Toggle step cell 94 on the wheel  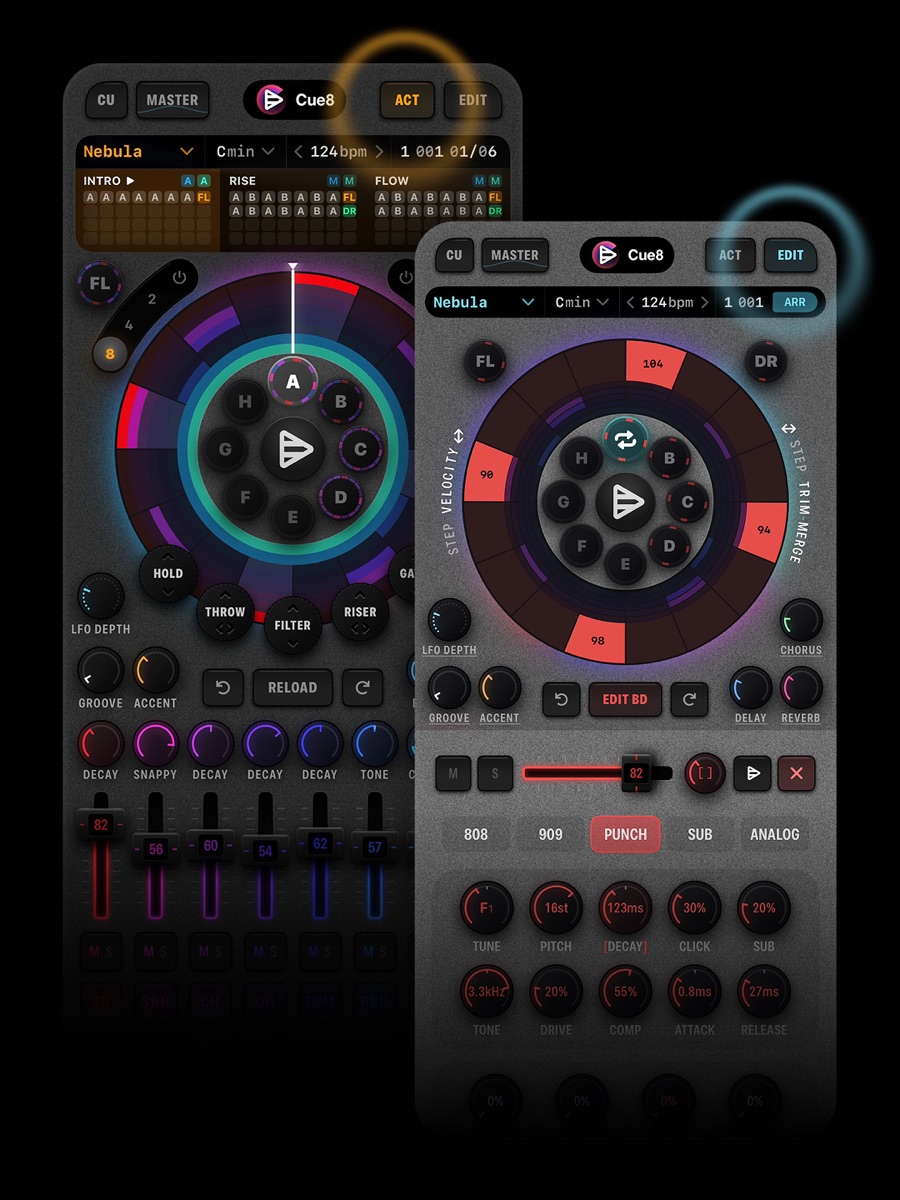click(x=764, y=530)
